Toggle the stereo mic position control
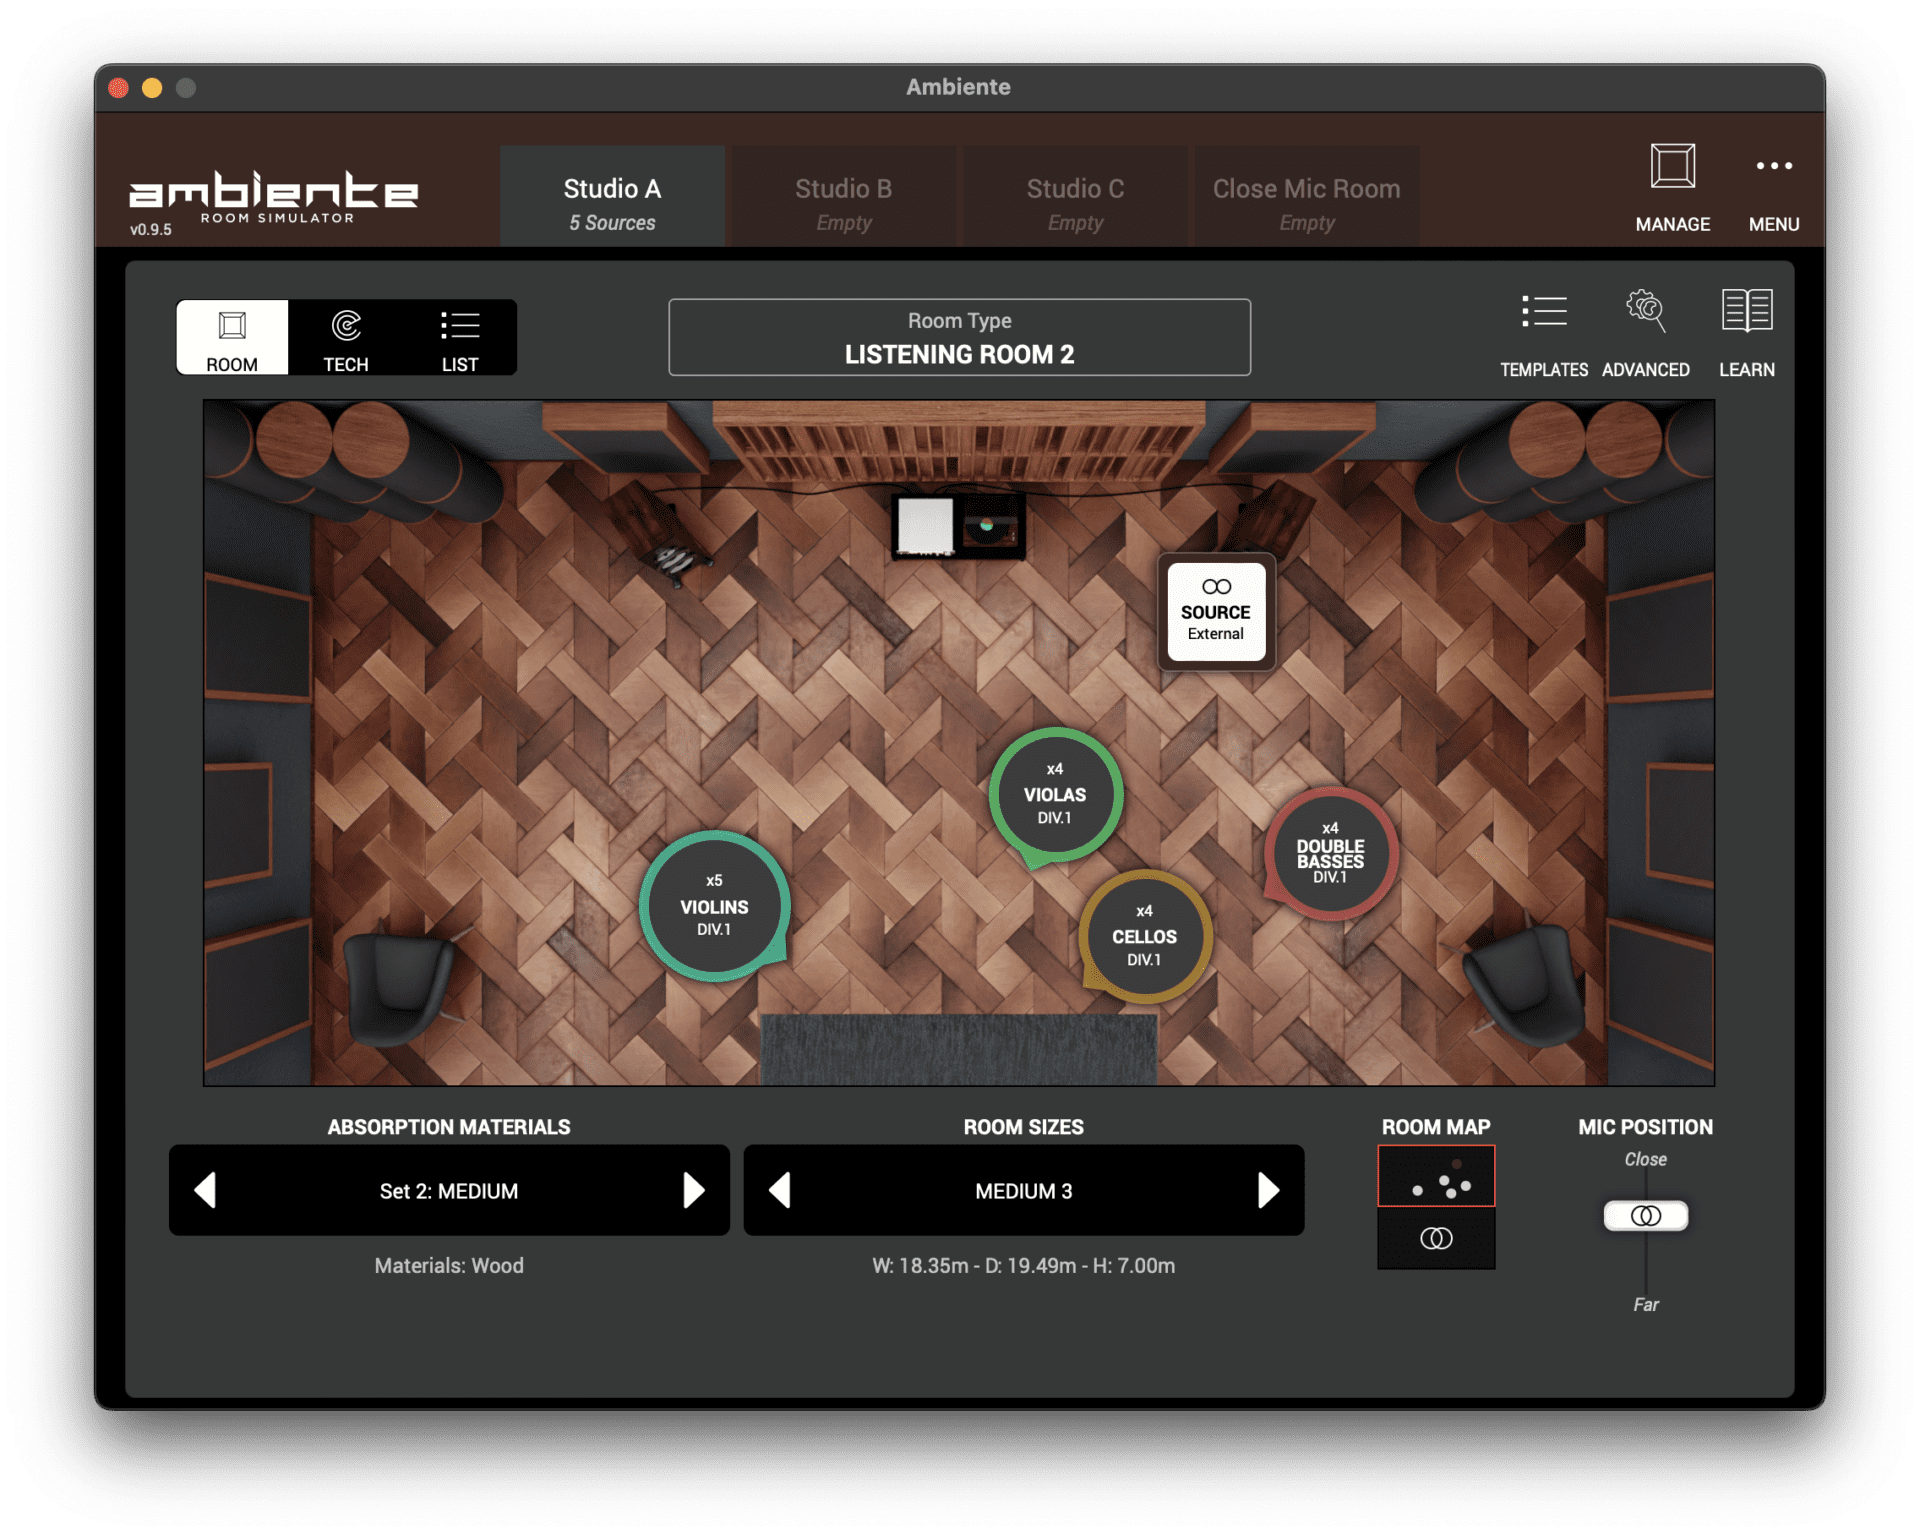This screenshot has height=1535, width=1920. click(1645, 1215)
